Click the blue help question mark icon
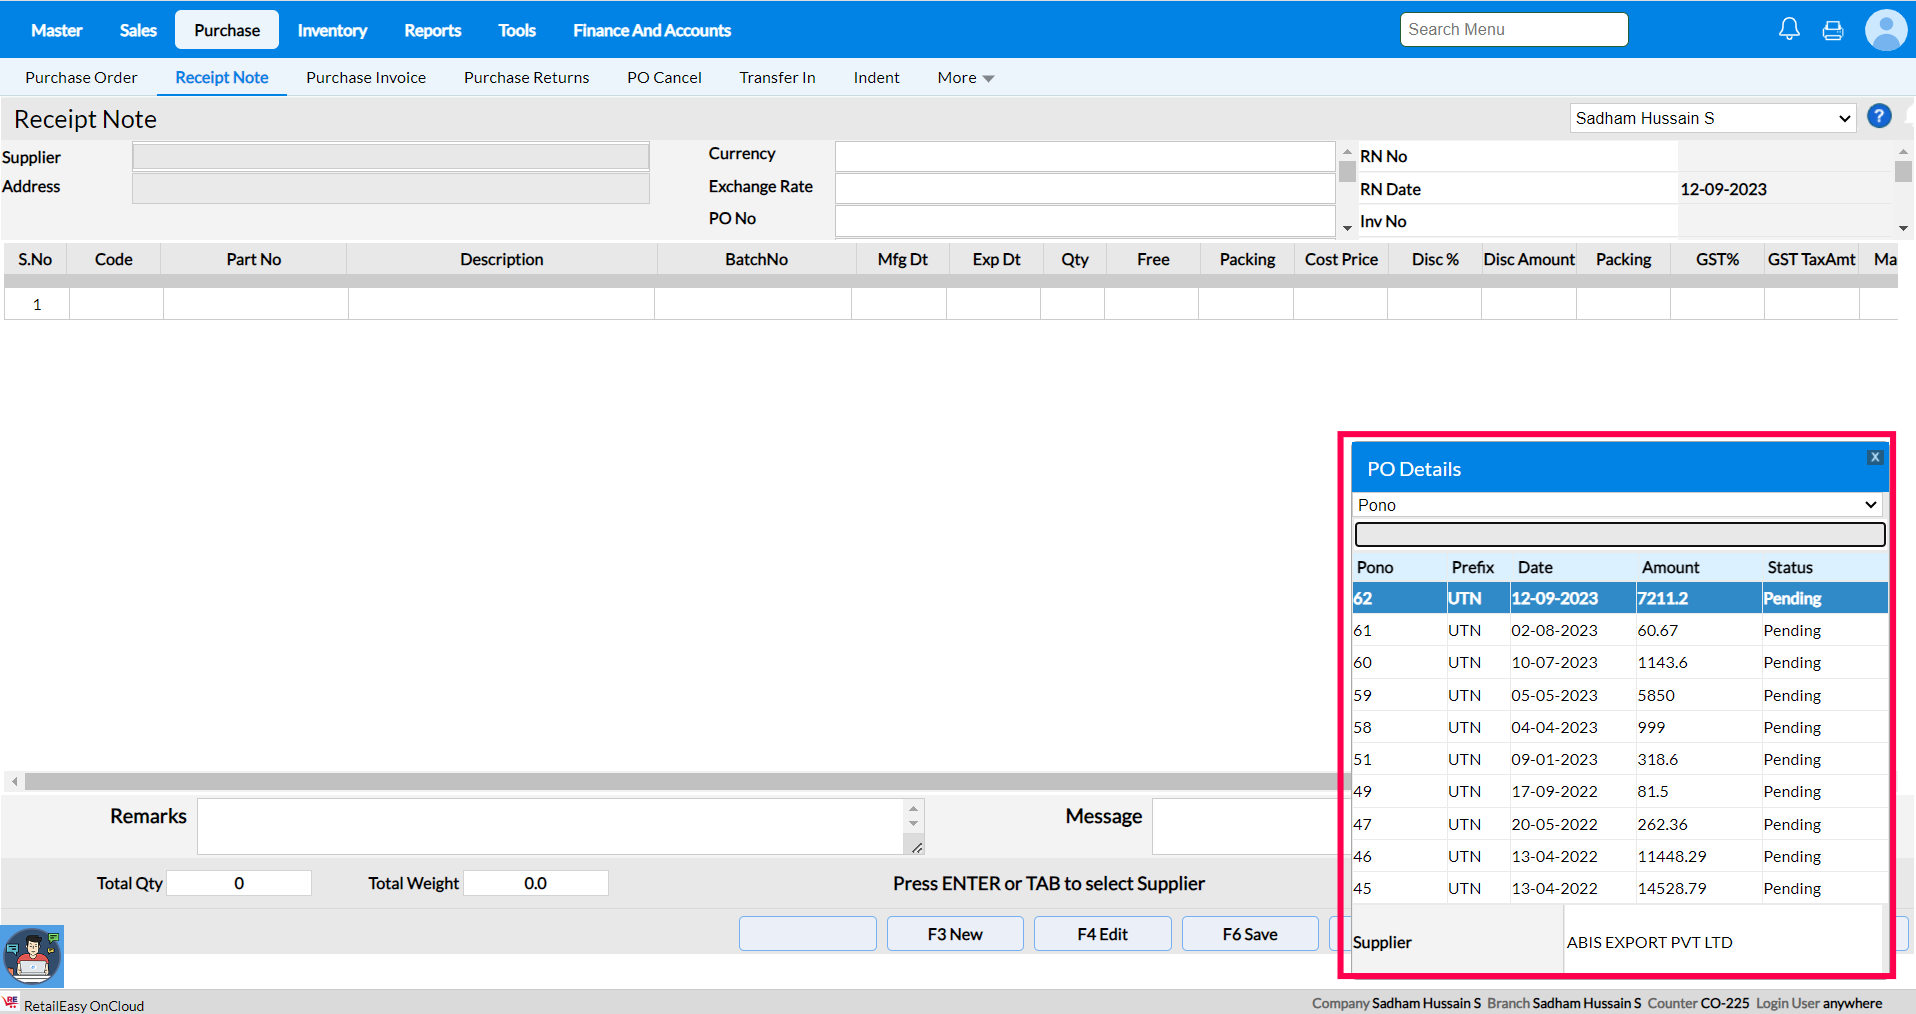 pyautogui.click(x=1879, y=117)
